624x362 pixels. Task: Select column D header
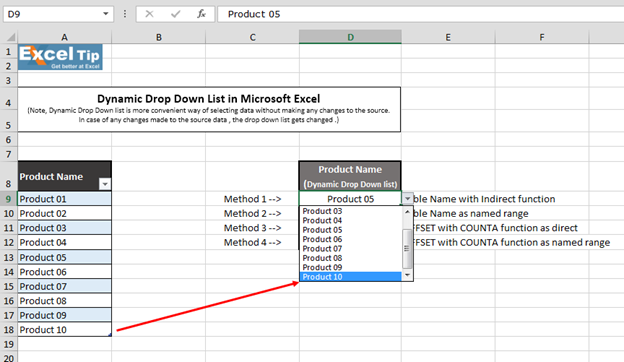point(350,37)
